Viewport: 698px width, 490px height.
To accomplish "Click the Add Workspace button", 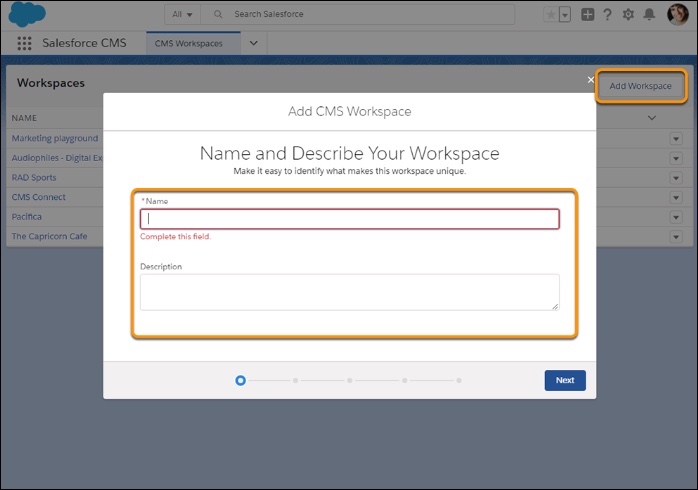I will [641, 86].
